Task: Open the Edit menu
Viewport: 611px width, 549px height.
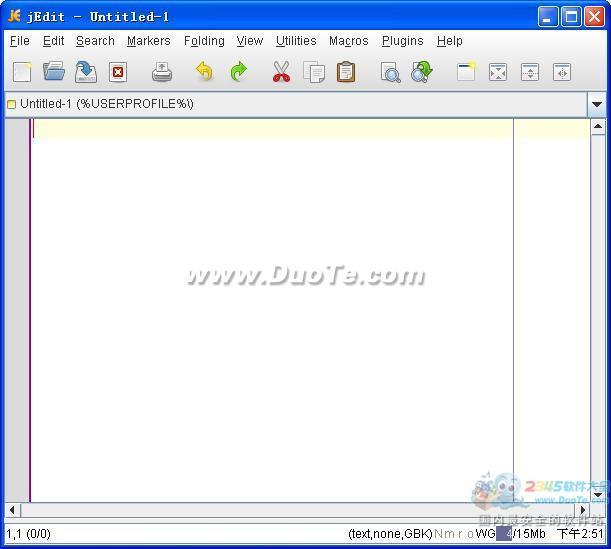Action: (53, 41)
